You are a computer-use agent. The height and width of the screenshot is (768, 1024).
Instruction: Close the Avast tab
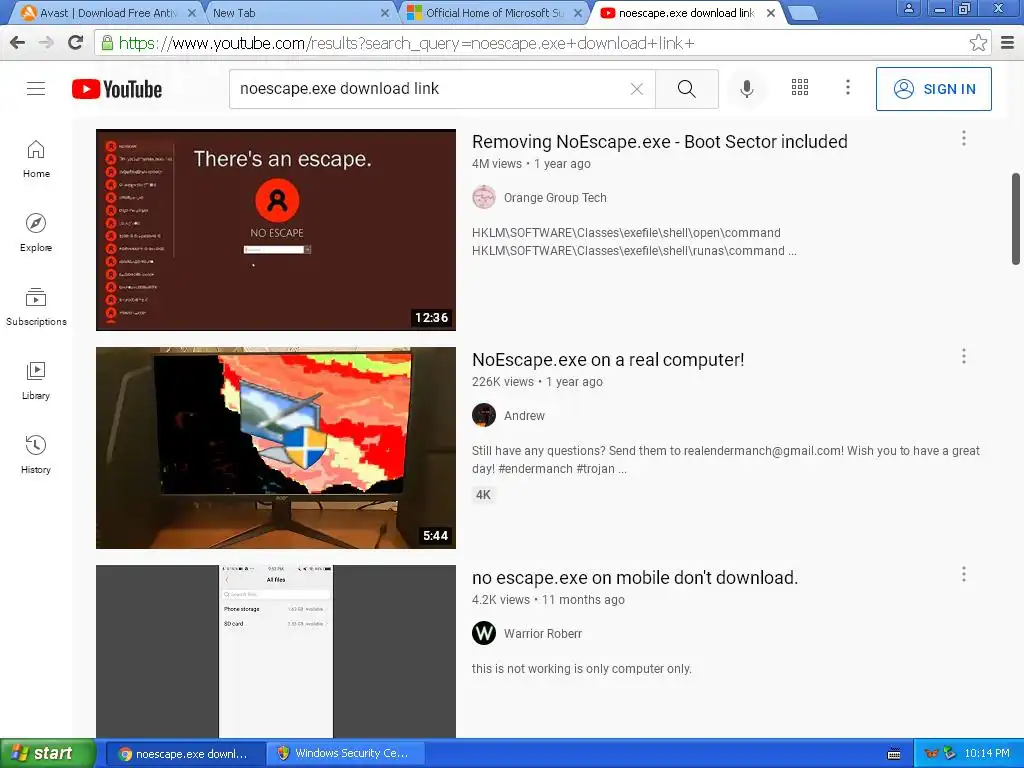coord(192,13)
